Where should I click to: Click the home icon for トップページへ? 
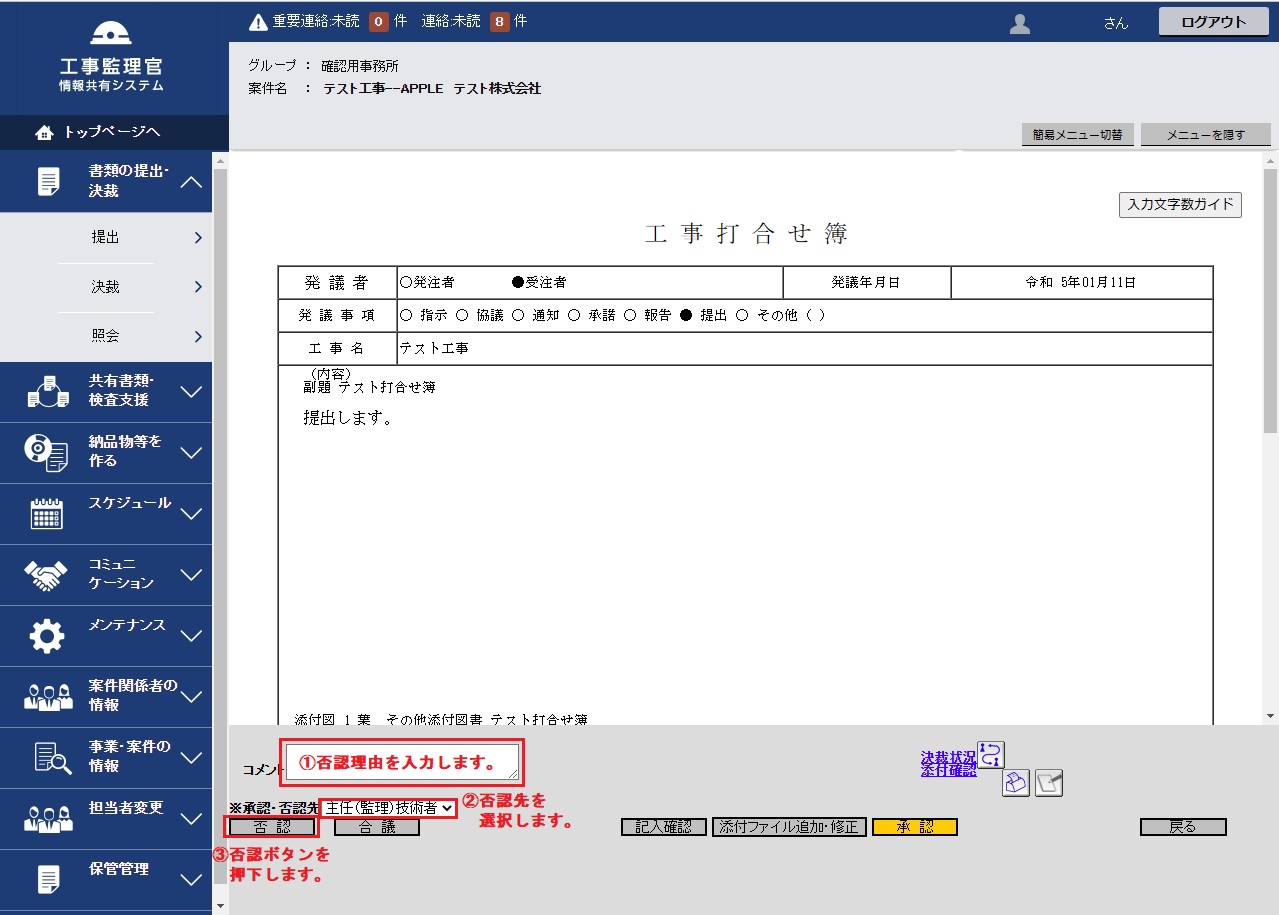(x=43, y=132)
